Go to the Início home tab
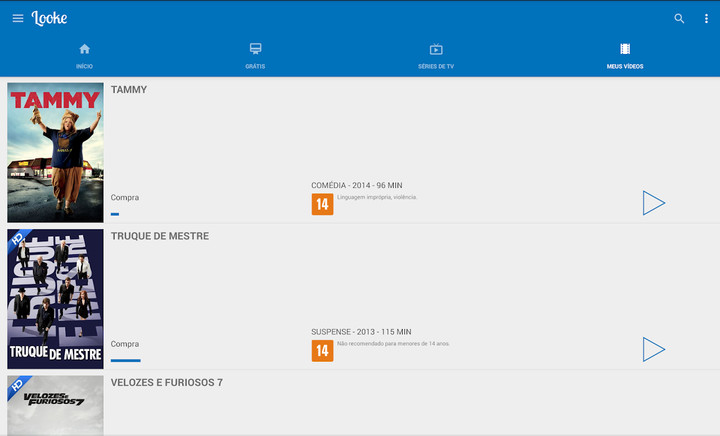The width and height of the screenshot is (720, 436). pyautogui.click(x=84, y=55)
